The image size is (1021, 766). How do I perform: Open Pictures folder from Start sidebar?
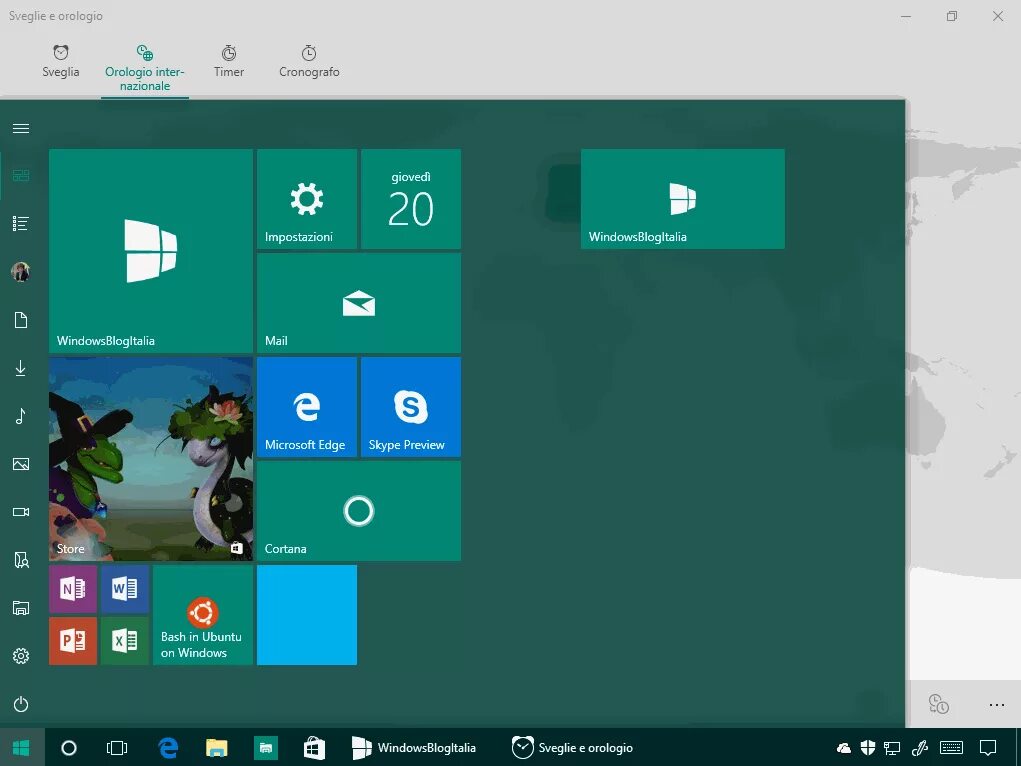coord(21,464)
